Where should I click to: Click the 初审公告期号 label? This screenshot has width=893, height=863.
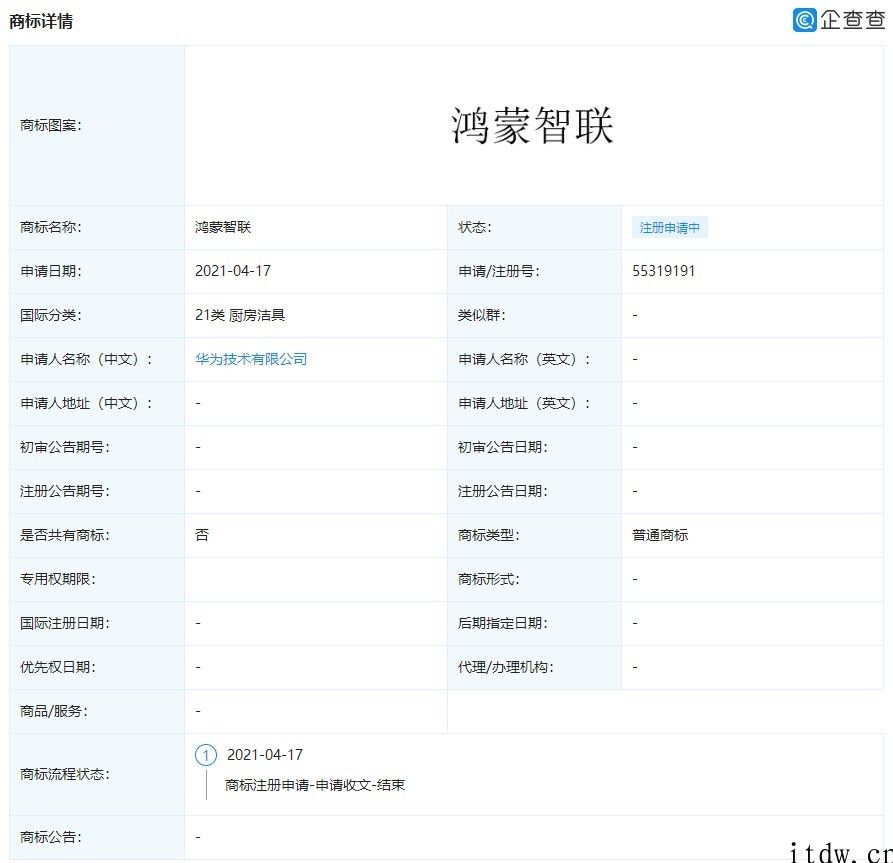65,447
